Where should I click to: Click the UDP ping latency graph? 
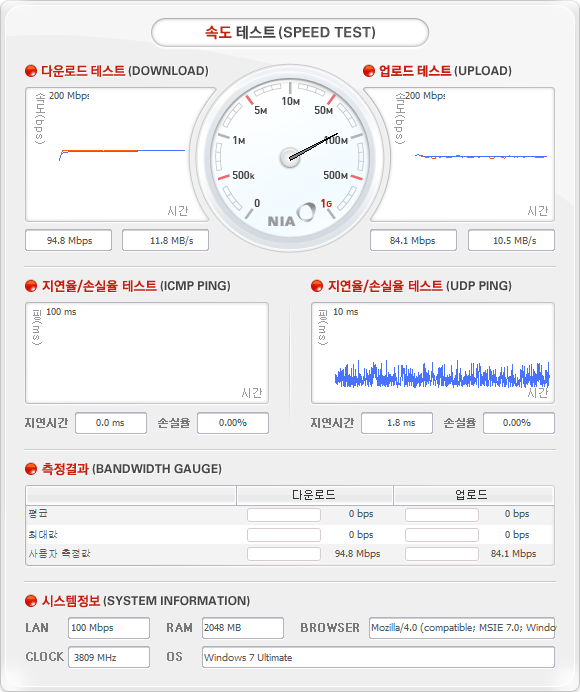(x=433, y=353)
